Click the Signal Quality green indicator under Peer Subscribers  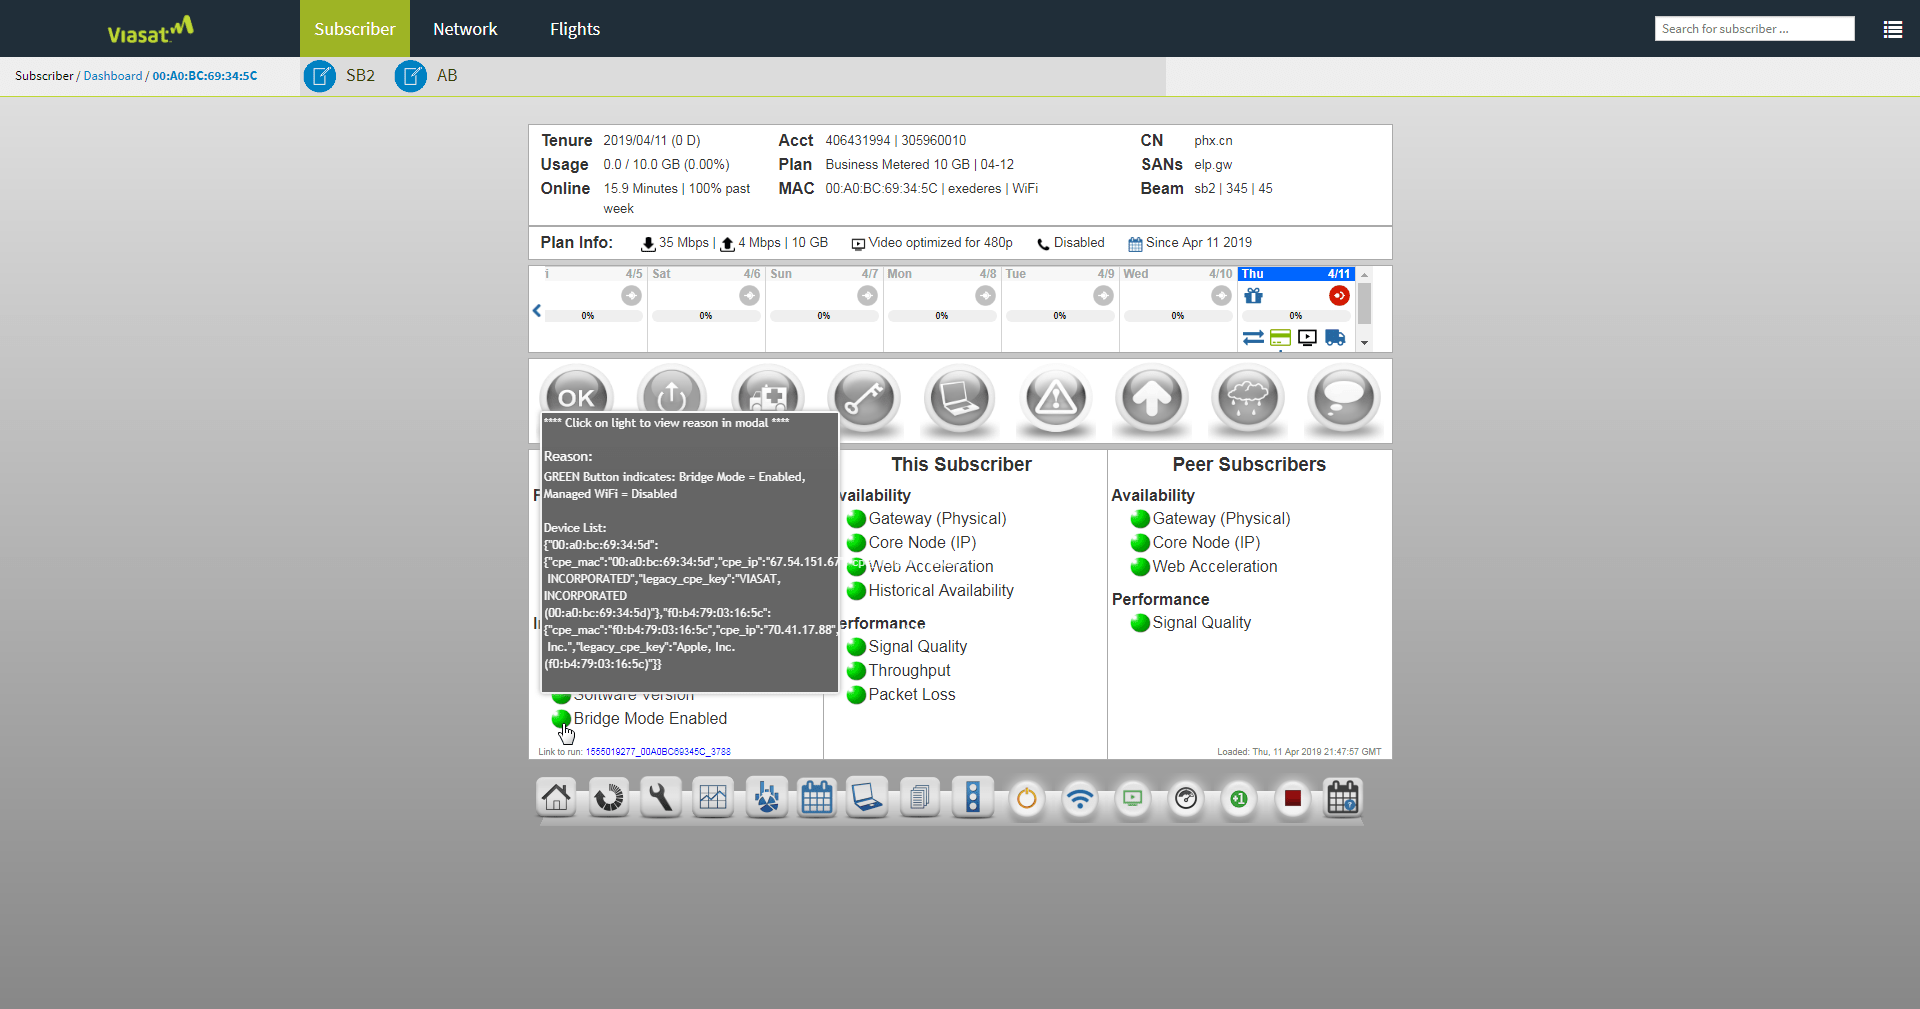click(1140, 623)
